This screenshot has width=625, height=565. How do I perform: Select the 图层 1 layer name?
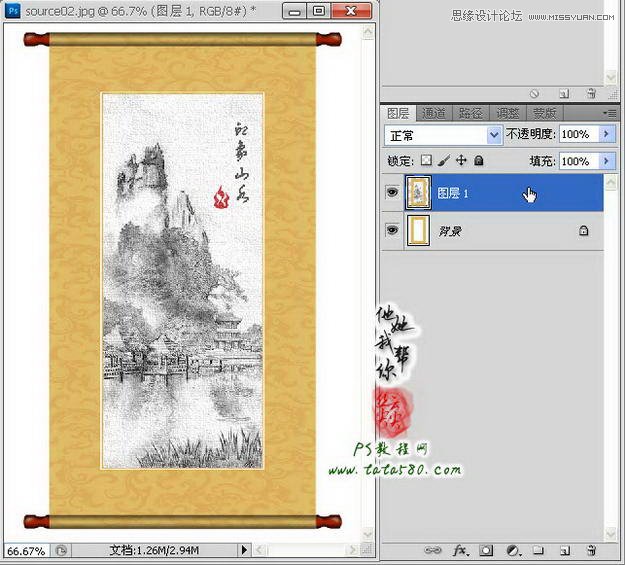452,193
